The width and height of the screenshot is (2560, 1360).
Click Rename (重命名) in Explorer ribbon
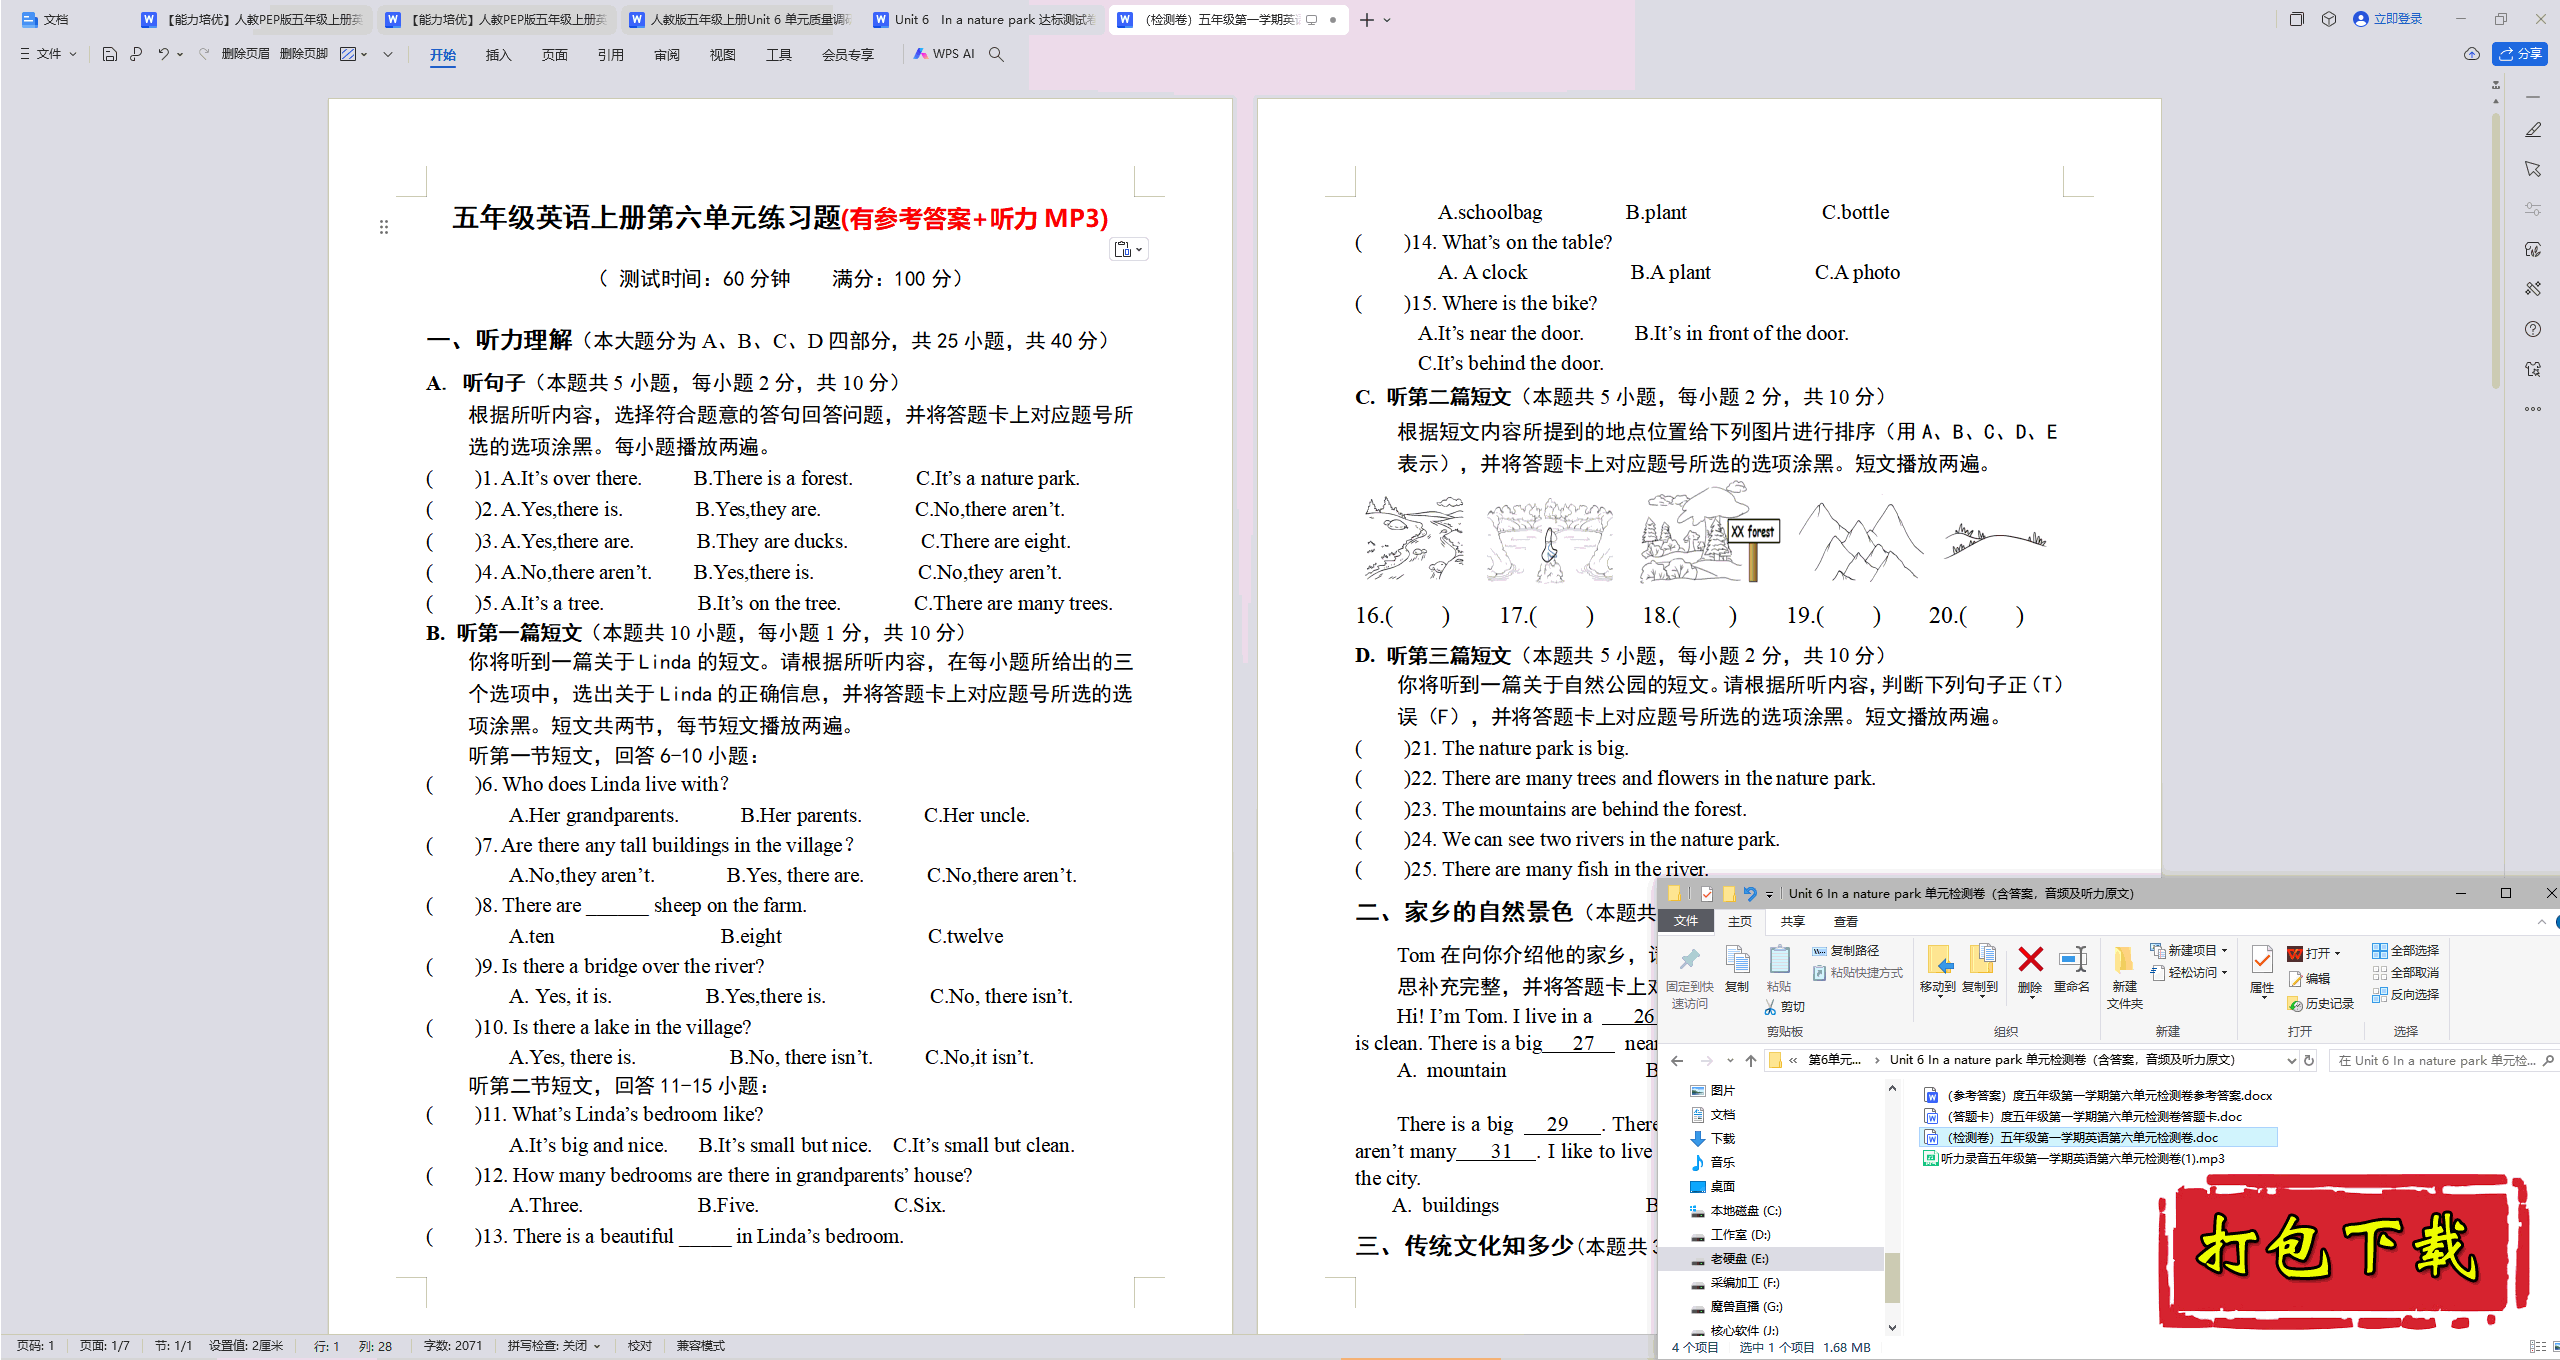(x=2072, y=968)
